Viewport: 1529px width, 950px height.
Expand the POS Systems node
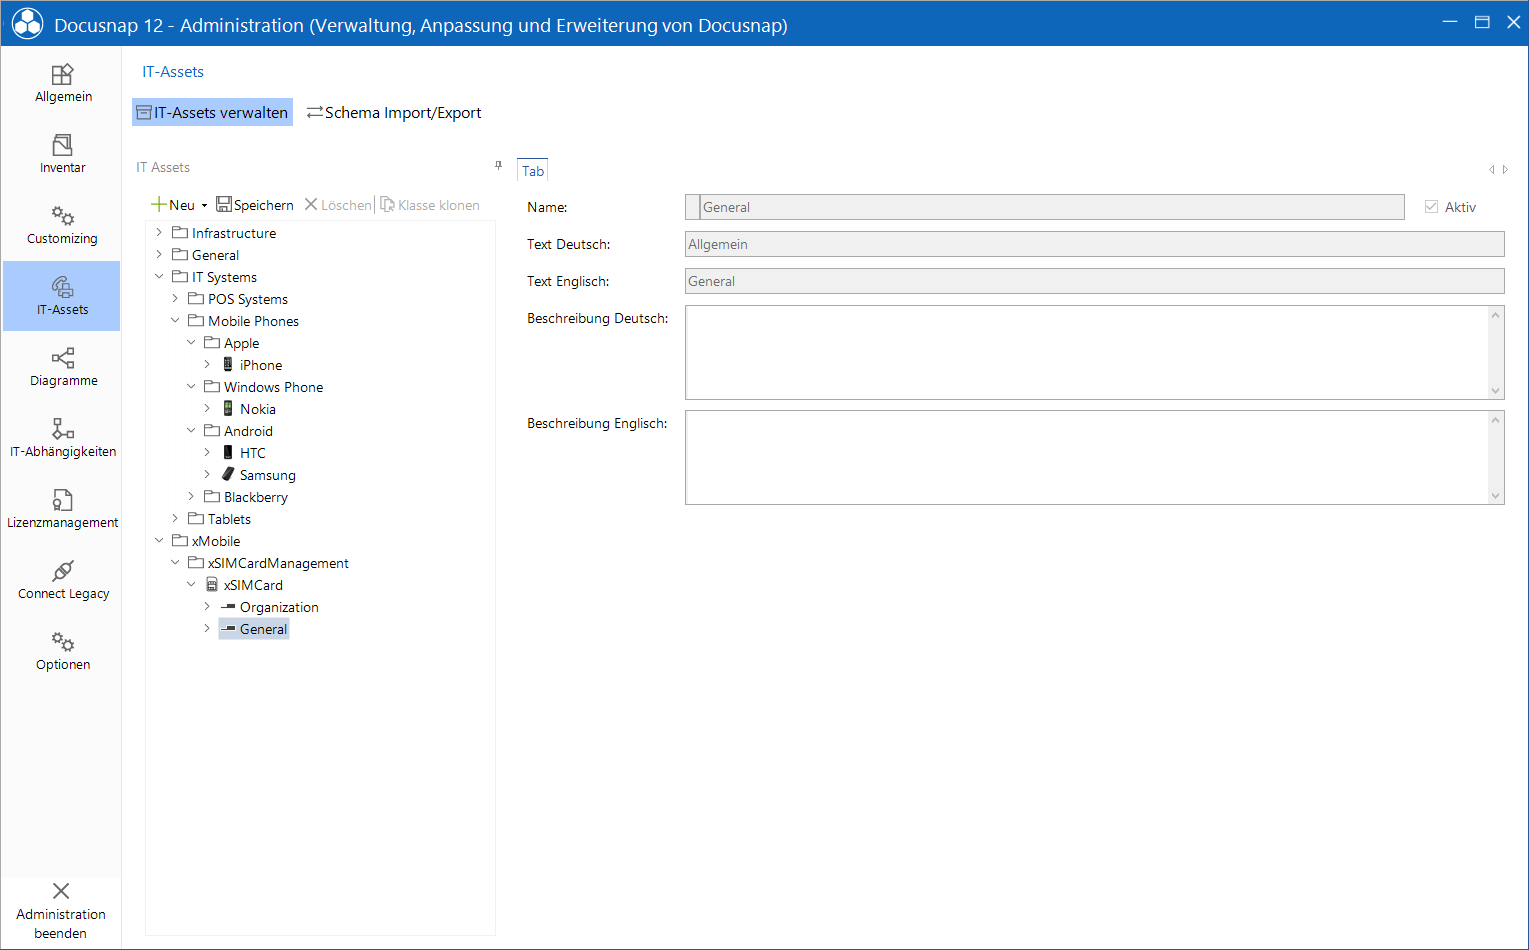point(175,299)
